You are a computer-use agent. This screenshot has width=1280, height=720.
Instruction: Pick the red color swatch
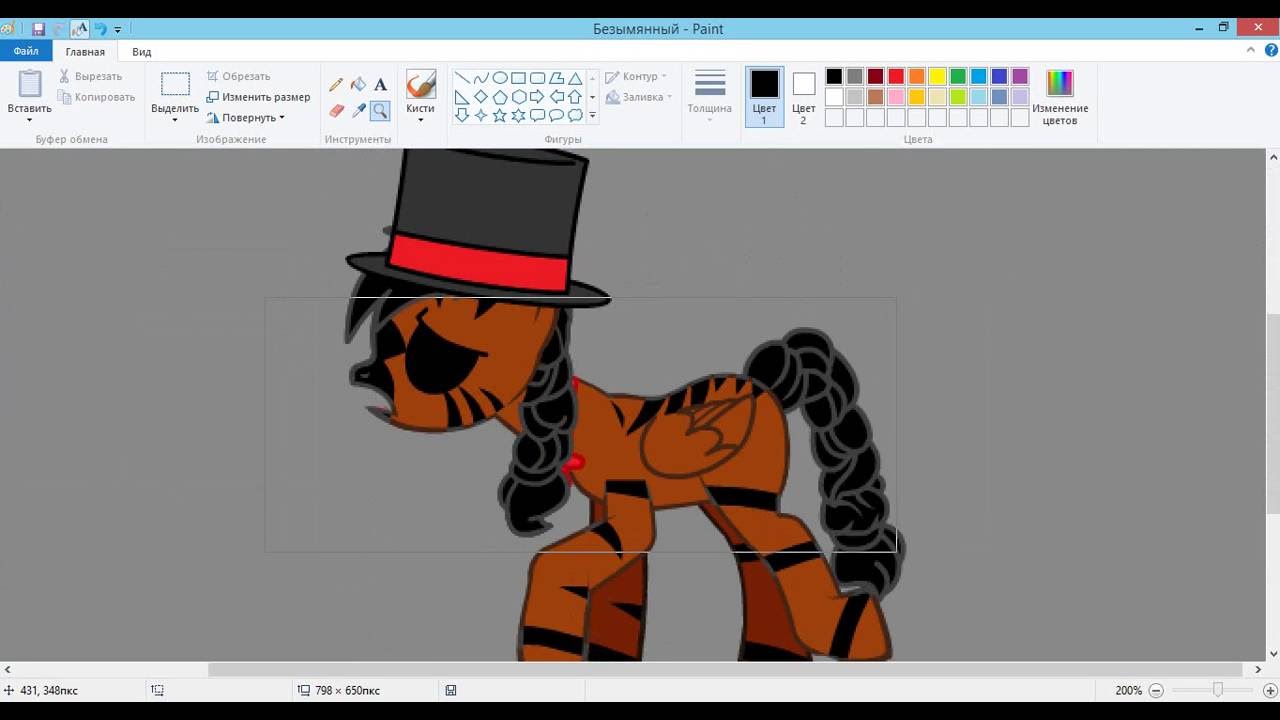click(896, 76)
